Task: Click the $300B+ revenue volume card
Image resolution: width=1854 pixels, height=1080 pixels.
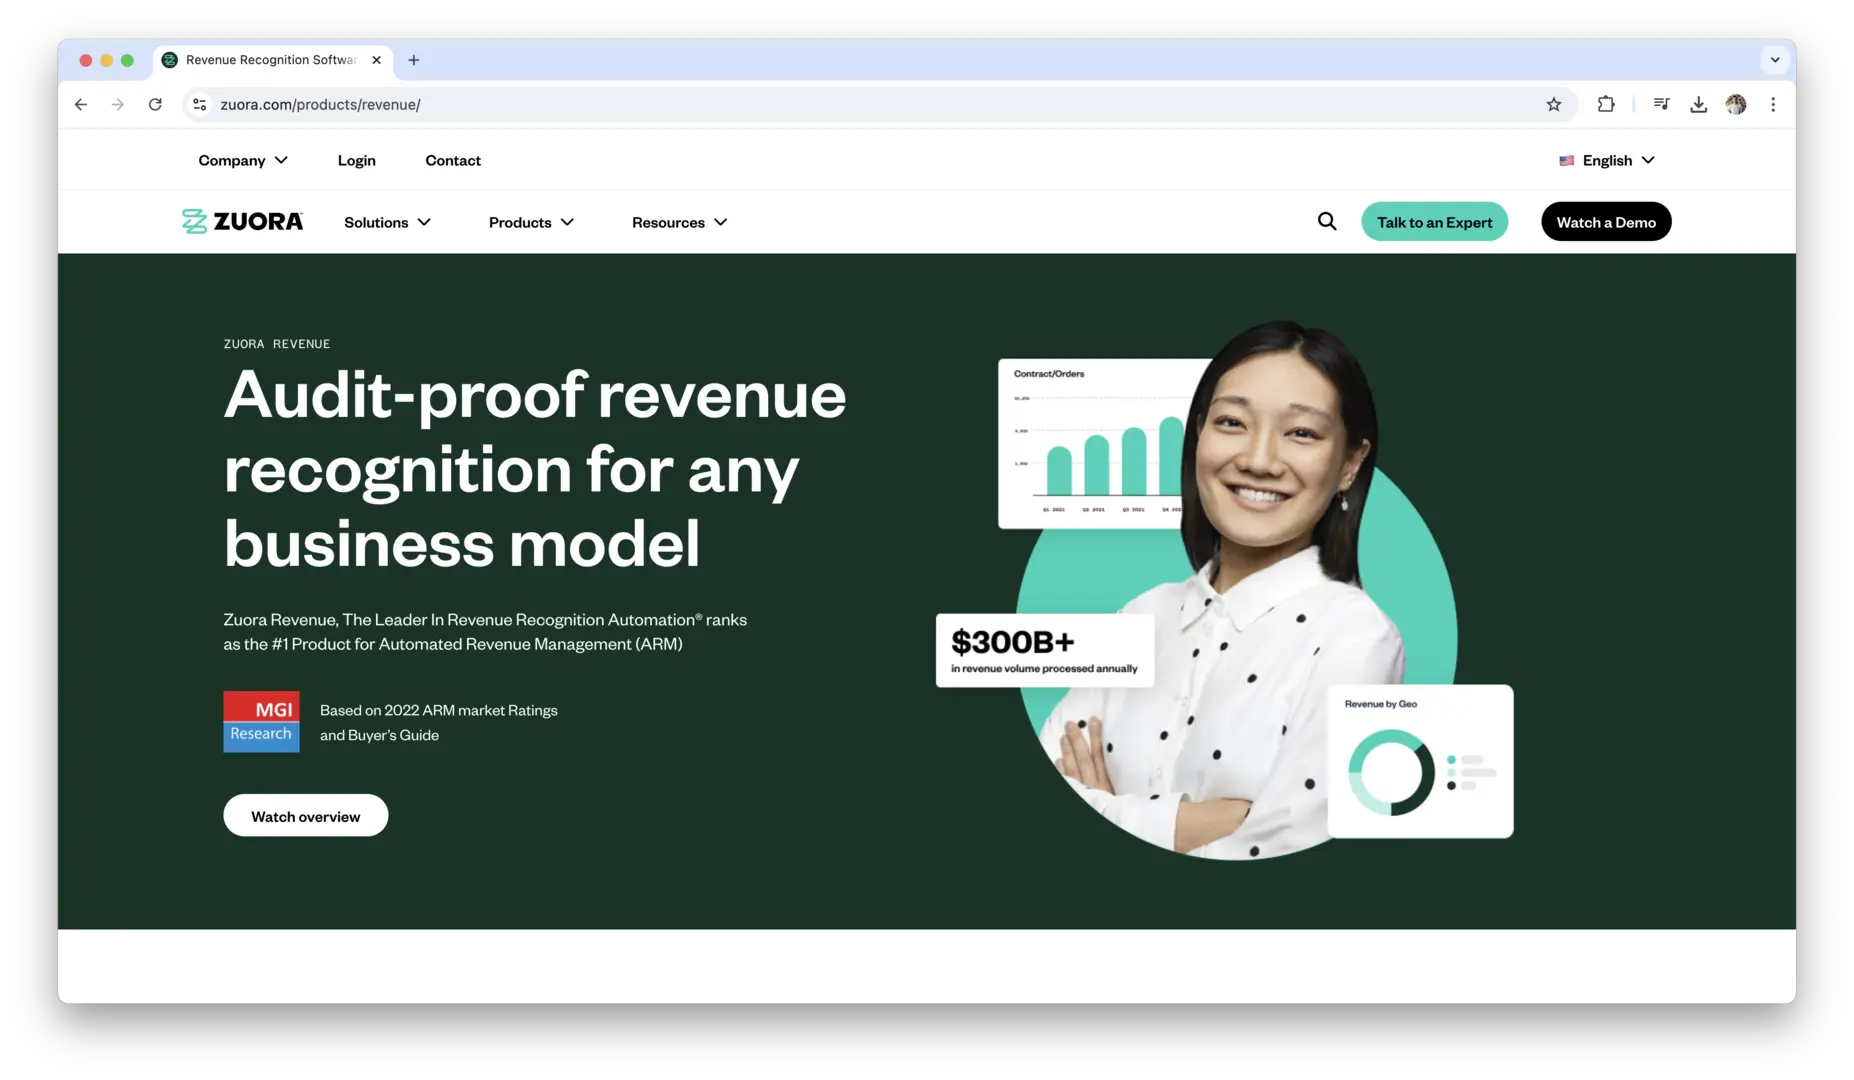Action: pyautogui.click(x=1045, y=651)
